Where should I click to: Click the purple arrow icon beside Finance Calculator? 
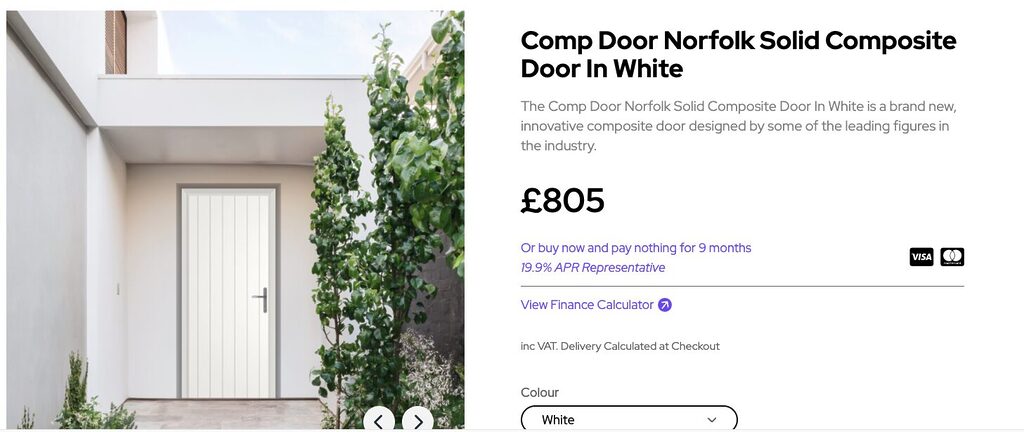(665, 305)
